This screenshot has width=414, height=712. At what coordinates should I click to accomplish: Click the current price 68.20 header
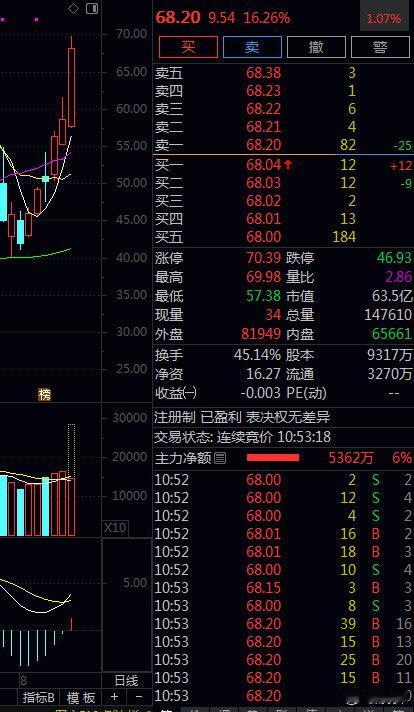[x=178, y=17]
